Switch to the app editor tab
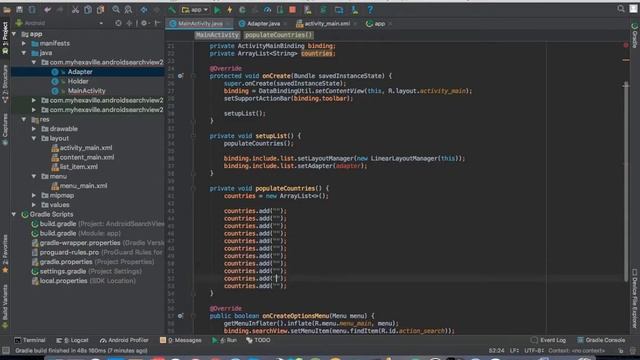The image size is (640, 360). point(379,24)
